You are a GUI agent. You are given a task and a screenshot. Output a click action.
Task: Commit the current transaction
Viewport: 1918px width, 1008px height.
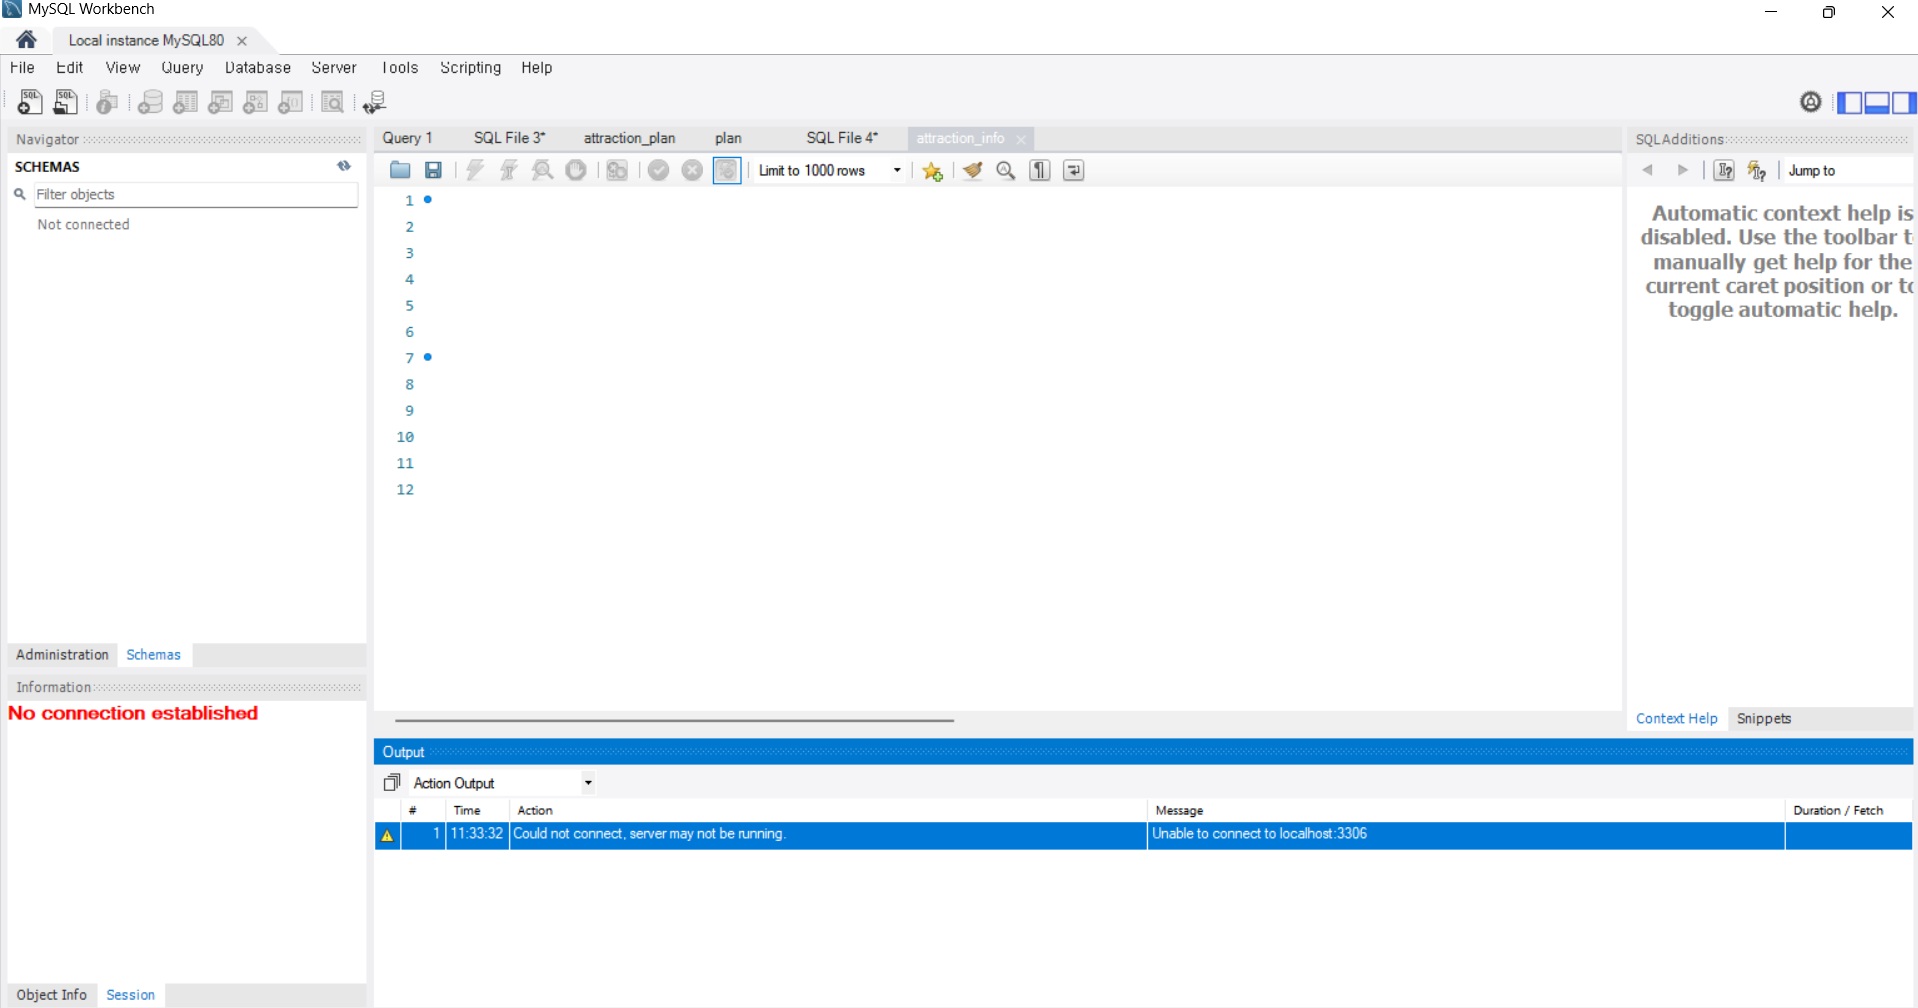pos(658,170)
